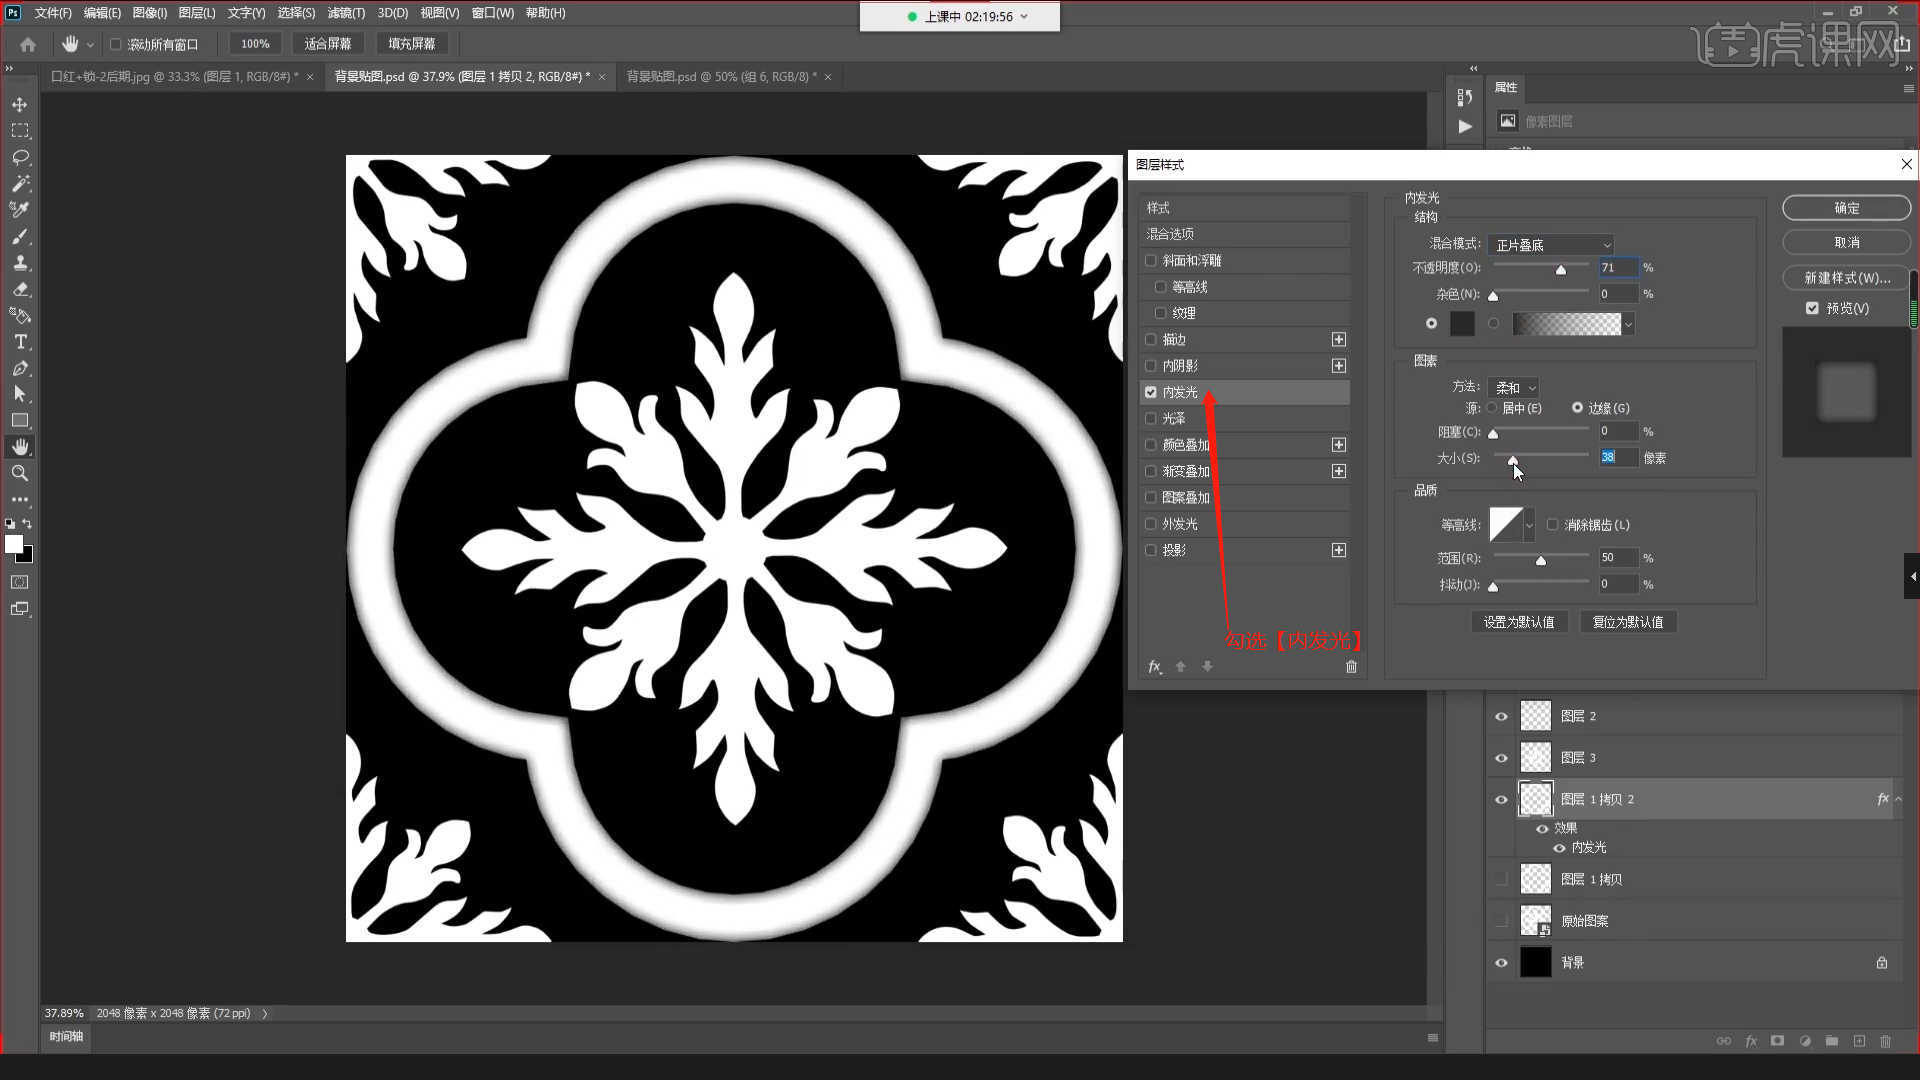Select the Eraser tool
The image size is (1920, 1080).
(20, 289)
